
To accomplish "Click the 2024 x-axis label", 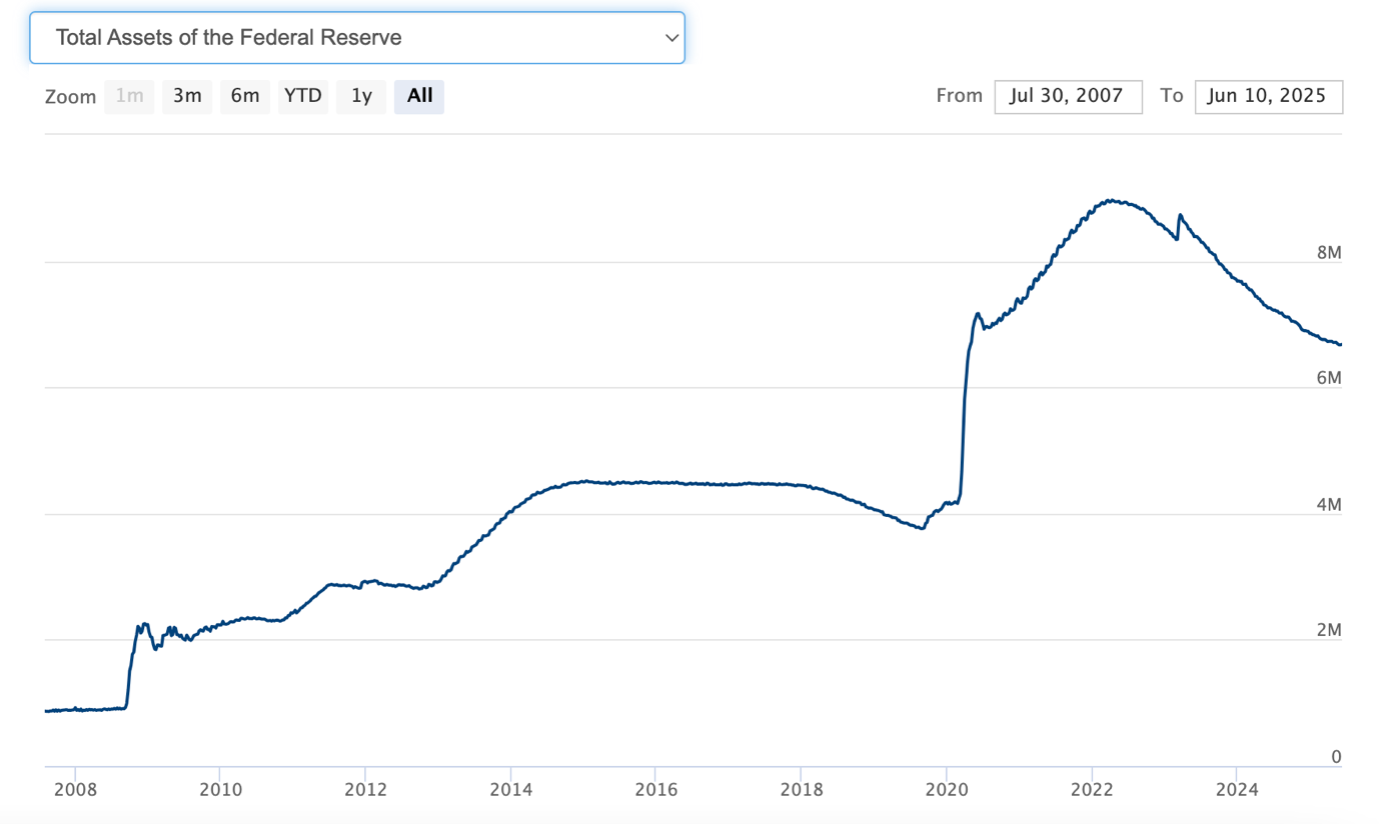I will (1236, 788).
